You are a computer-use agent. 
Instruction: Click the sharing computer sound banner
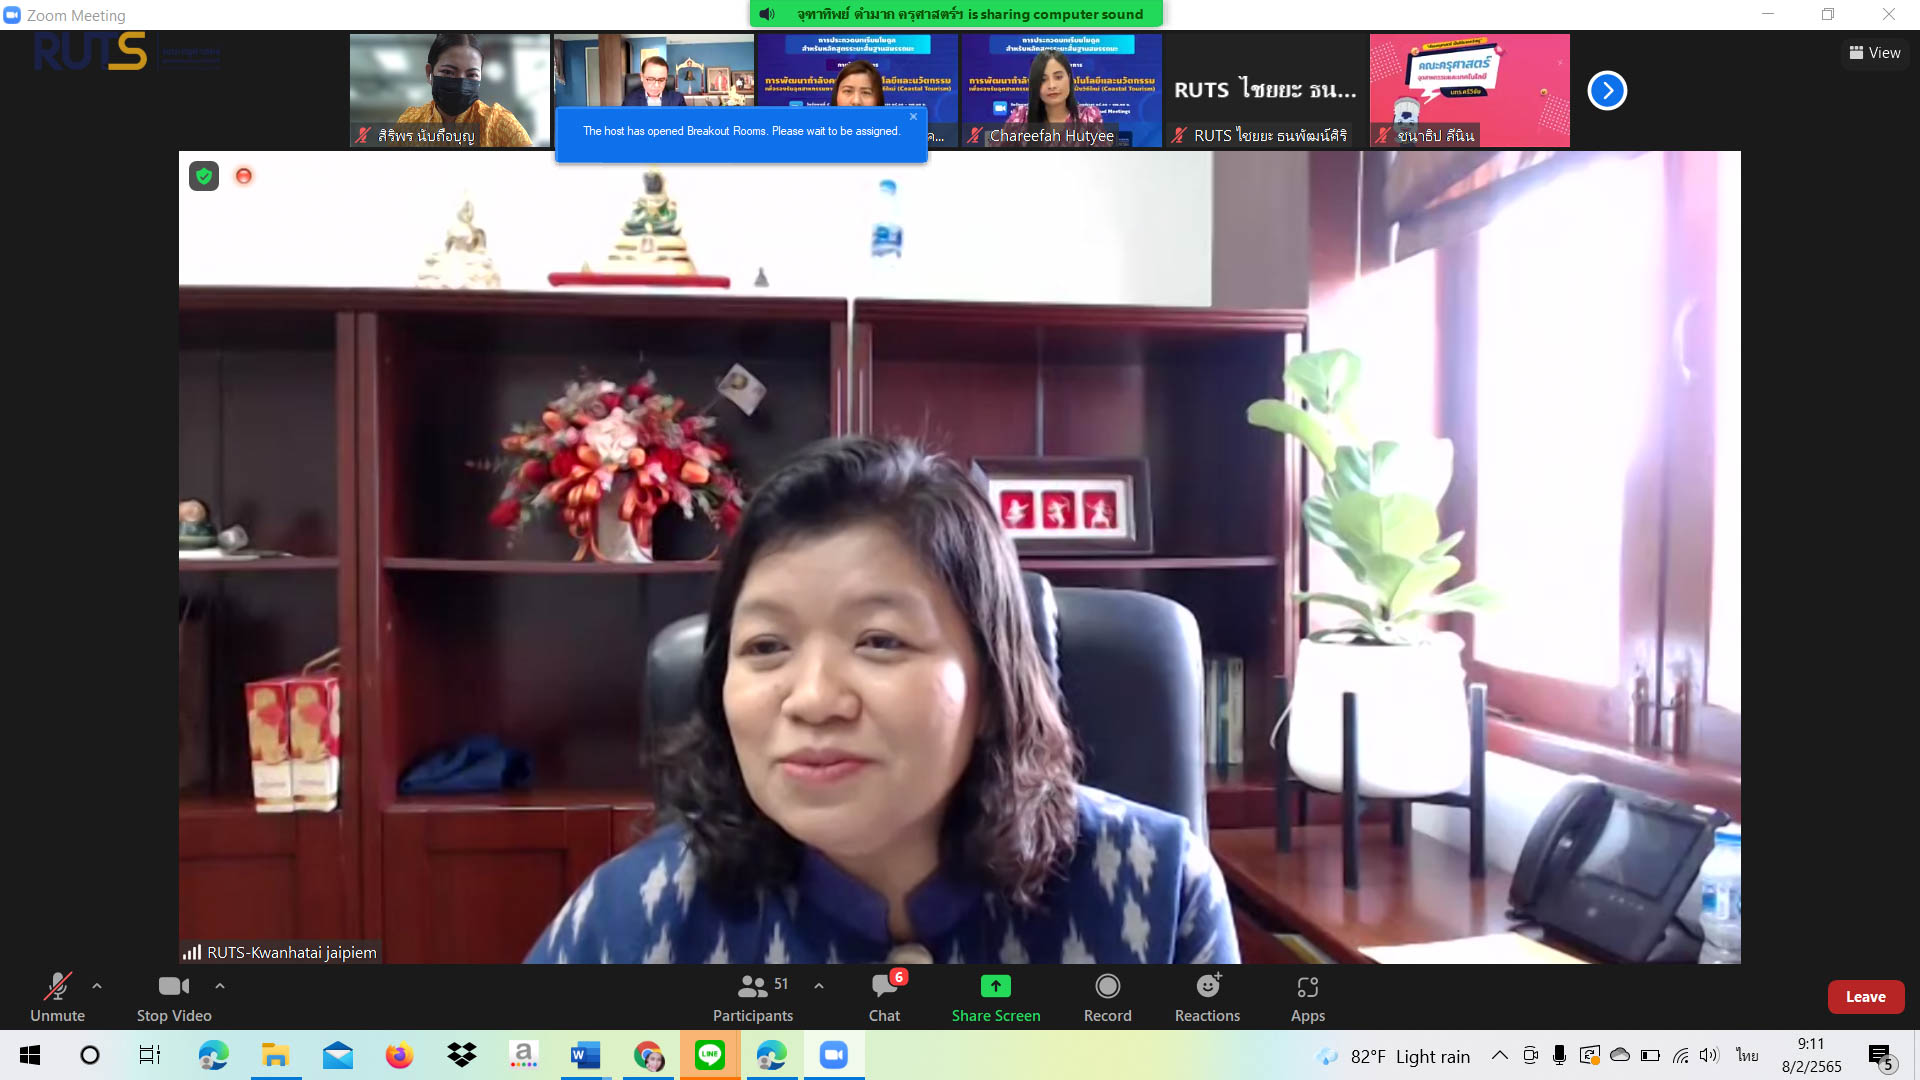(x=956, y=14)
